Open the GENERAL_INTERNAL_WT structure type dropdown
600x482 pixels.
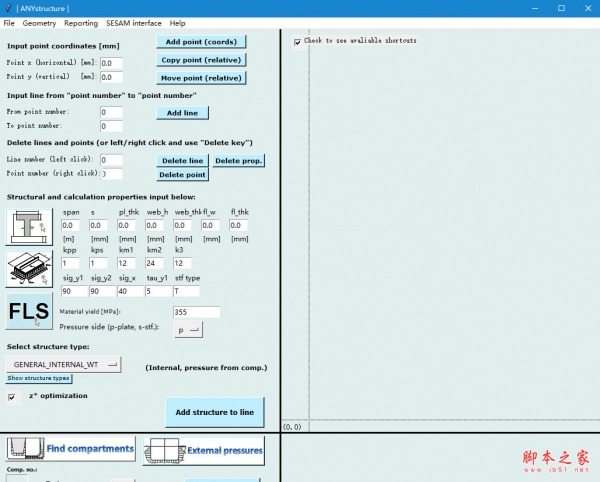64,365
